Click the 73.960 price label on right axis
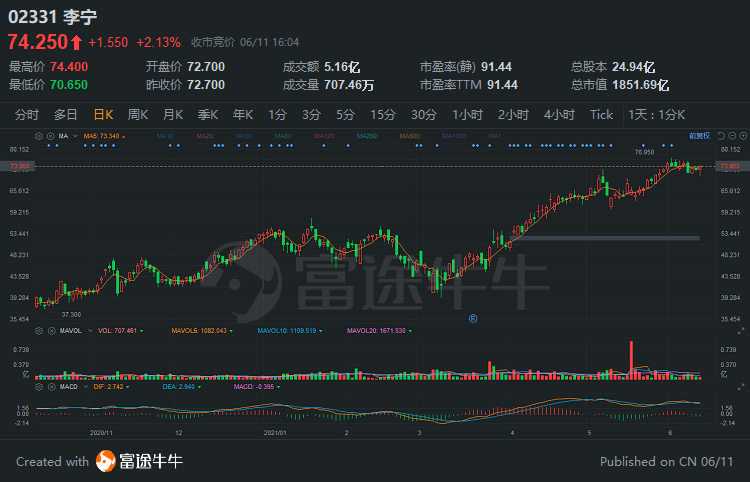750x482 pixels. pos(730,166)
